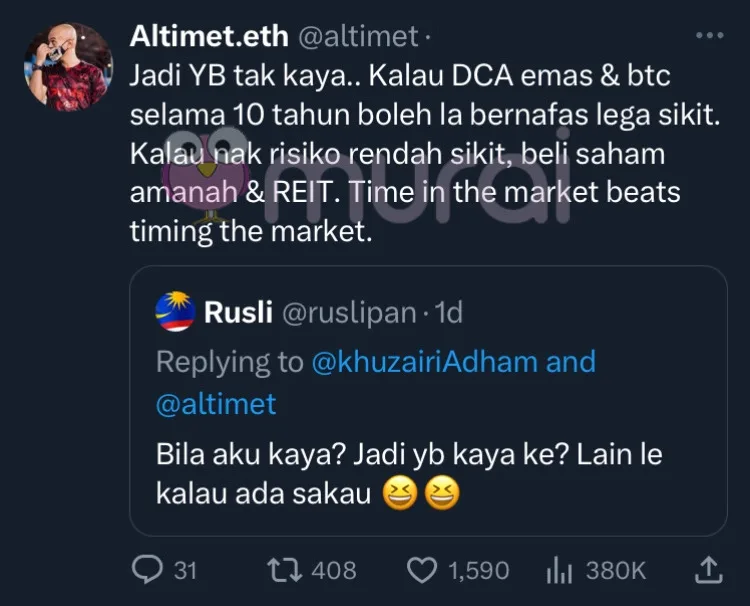Open the @khuzairiAdham mention link
Screen dimensions: 750x606
click(x=426, y=361)
